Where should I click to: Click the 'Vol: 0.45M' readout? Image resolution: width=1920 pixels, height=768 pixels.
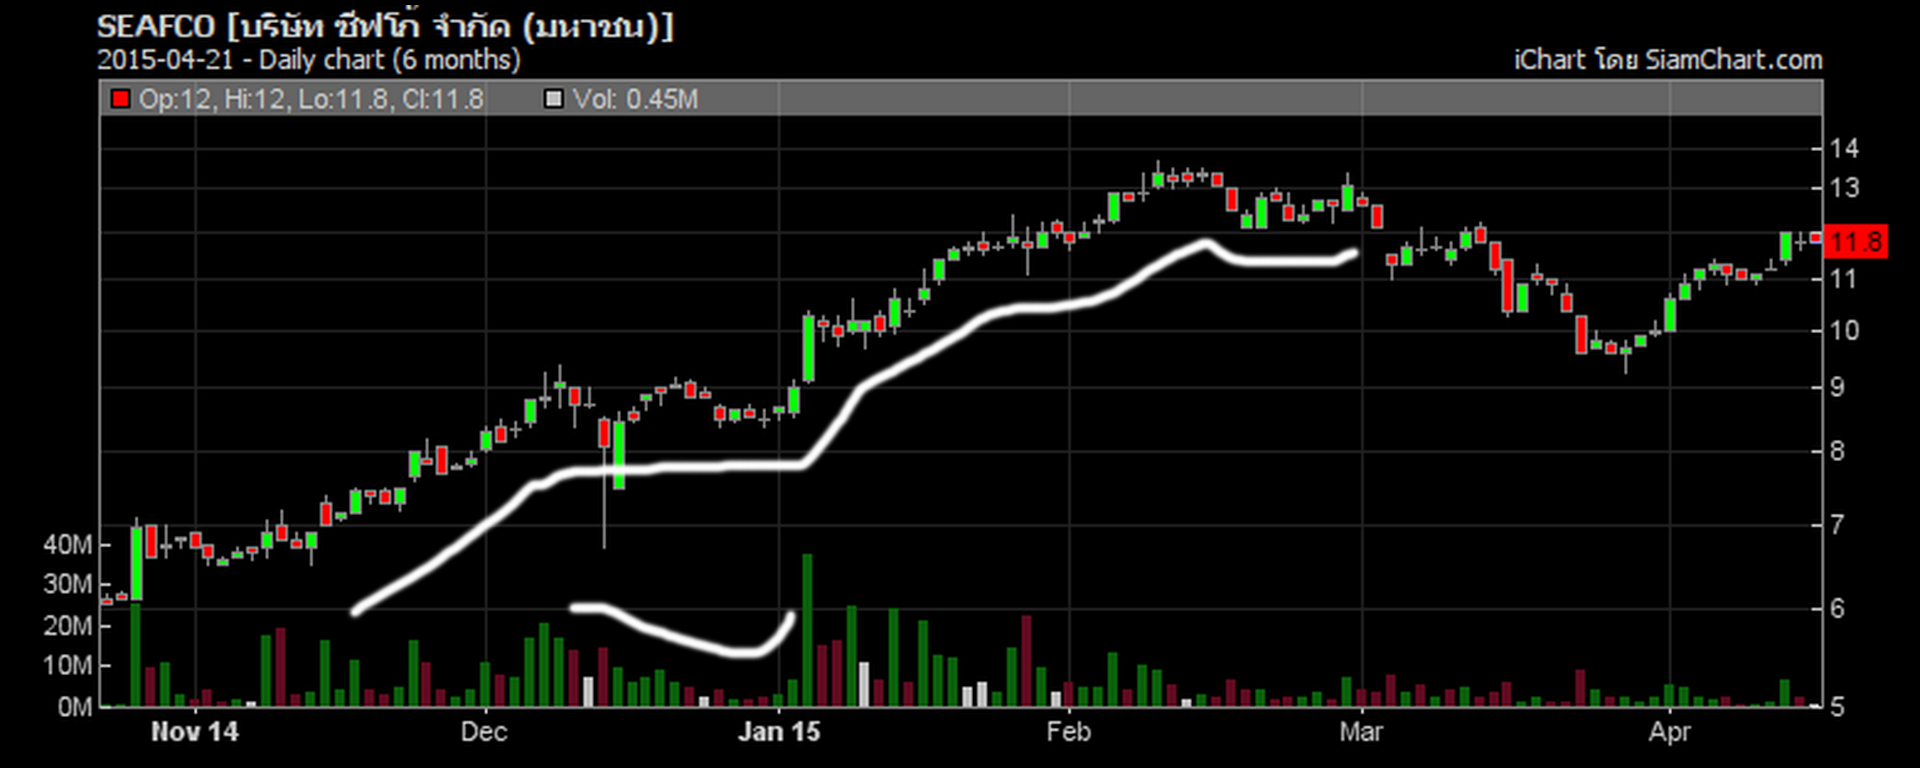(635, 99)
